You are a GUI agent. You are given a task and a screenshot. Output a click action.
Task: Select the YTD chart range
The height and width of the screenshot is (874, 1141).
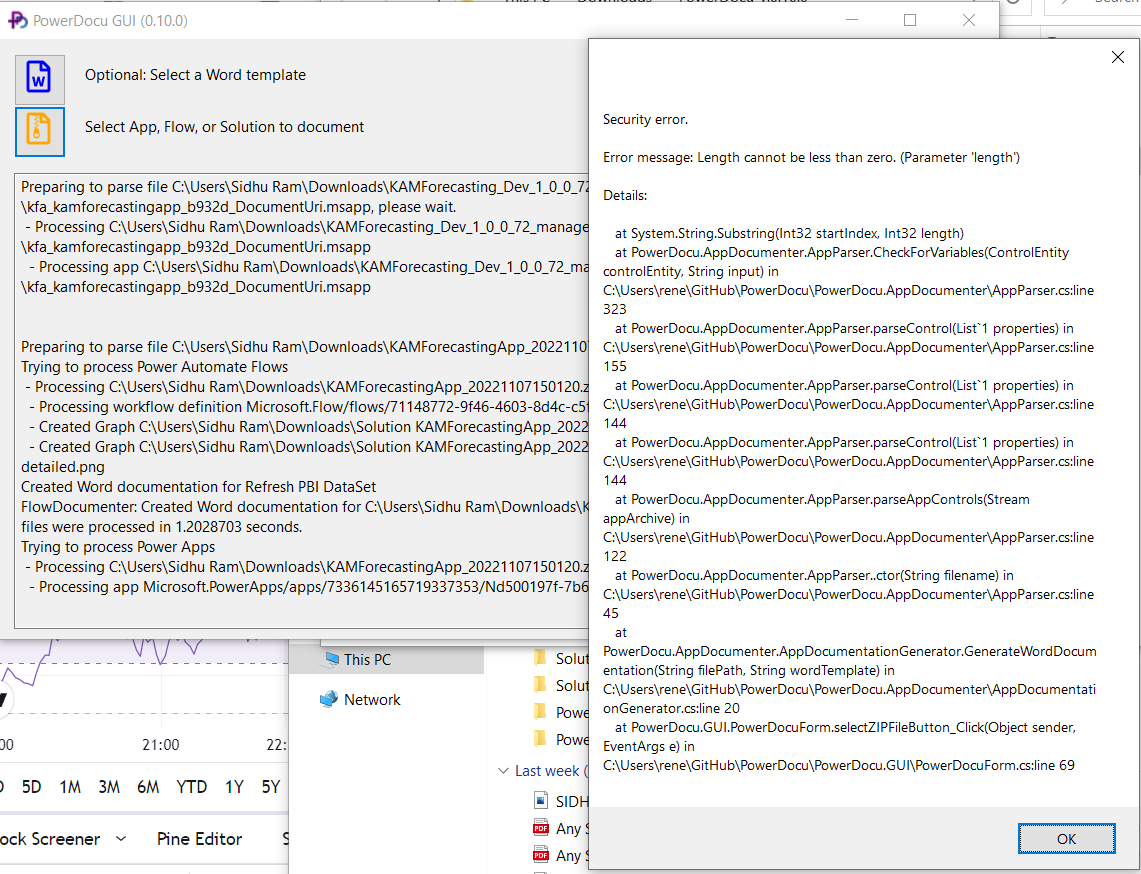pos(191,787)
